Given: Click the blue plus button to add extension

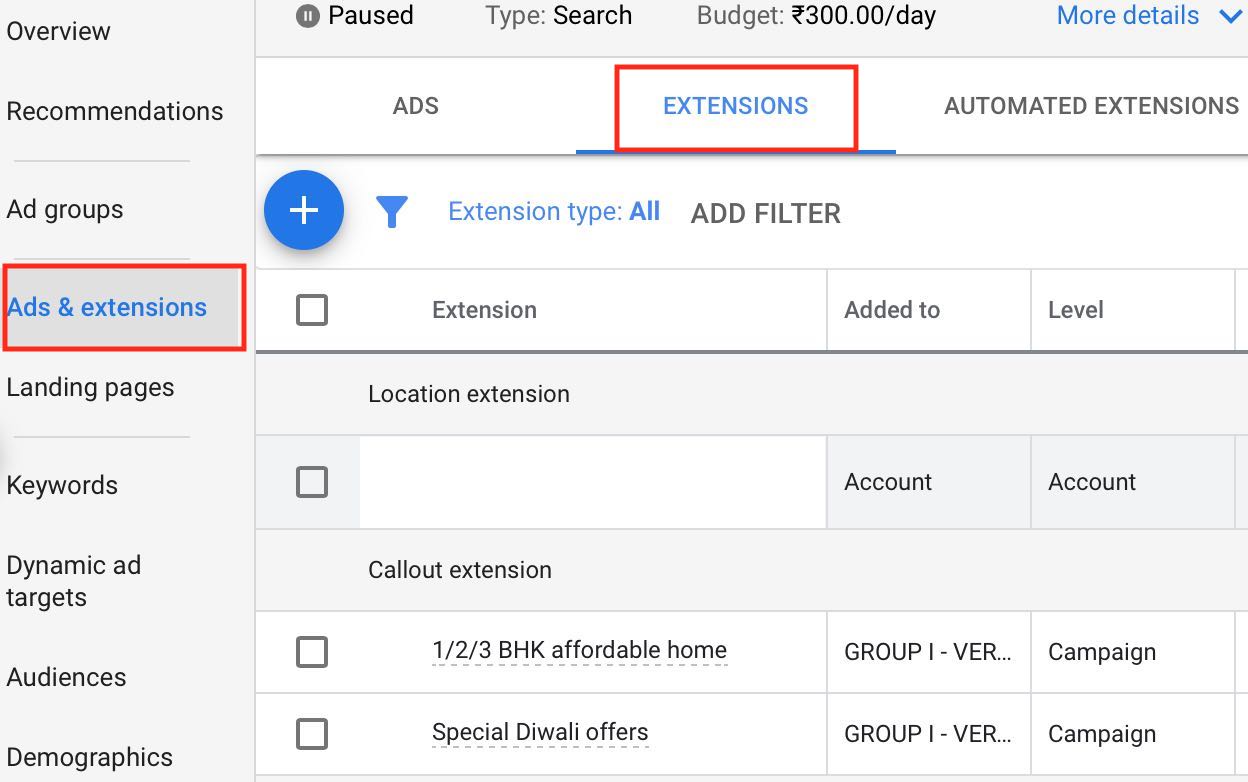Looking at the screenshot, I should tap(304, 210).
